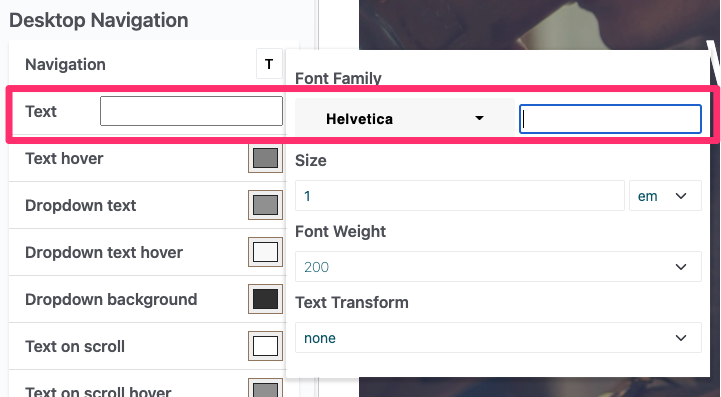Click the Navigation typography T icon

pos(269,64)
